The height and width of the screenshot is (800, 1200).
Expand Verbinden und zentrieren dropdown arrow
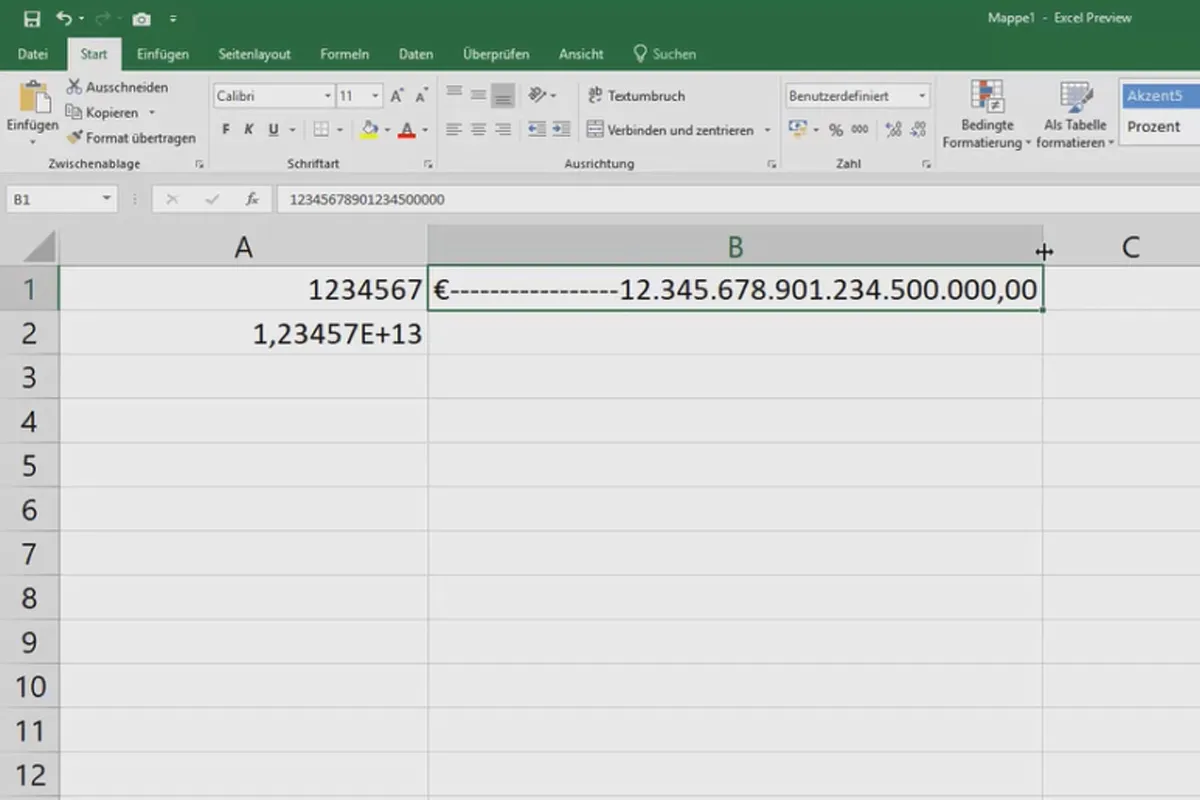coord(768,130)
